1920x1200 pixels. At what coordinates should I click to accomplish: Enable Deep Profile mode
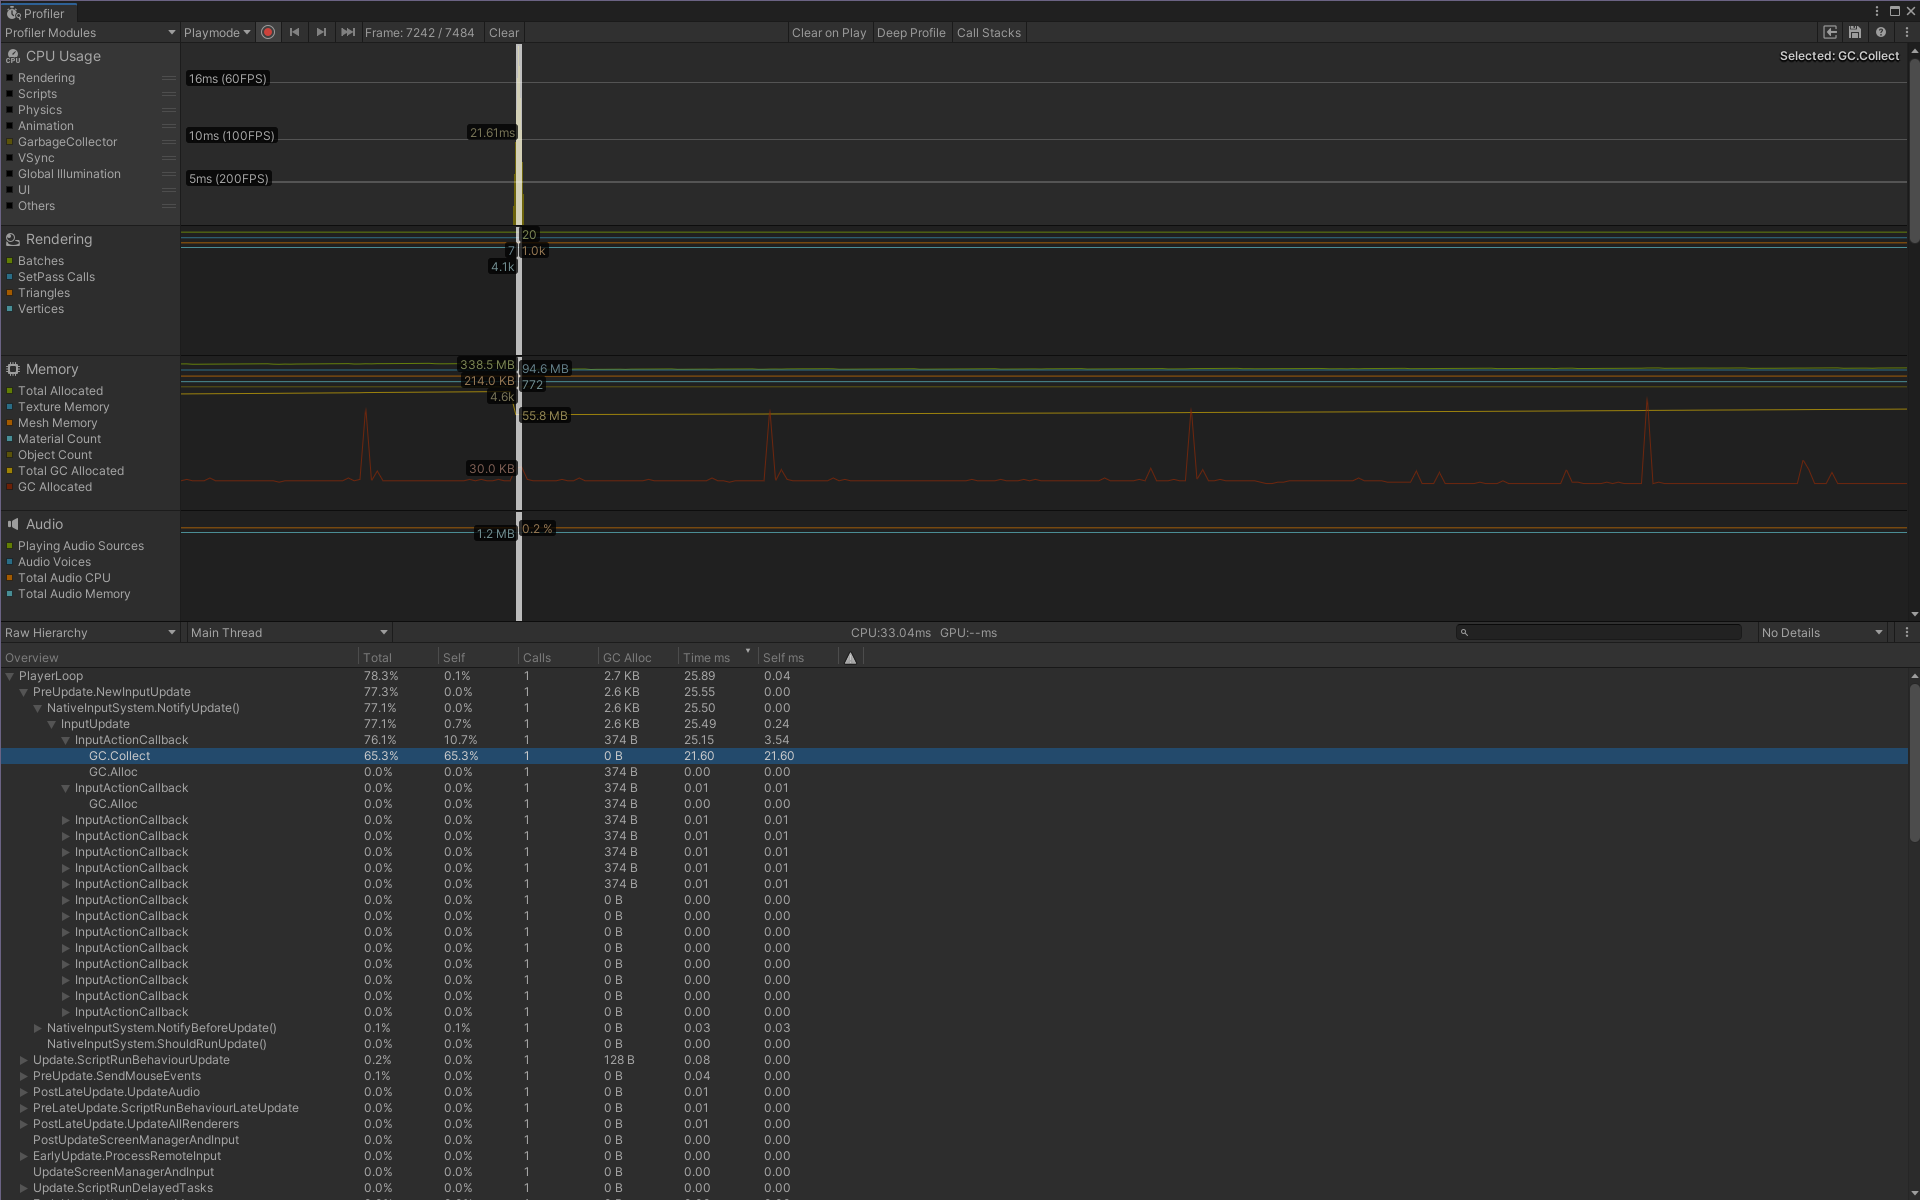point(911,32)
